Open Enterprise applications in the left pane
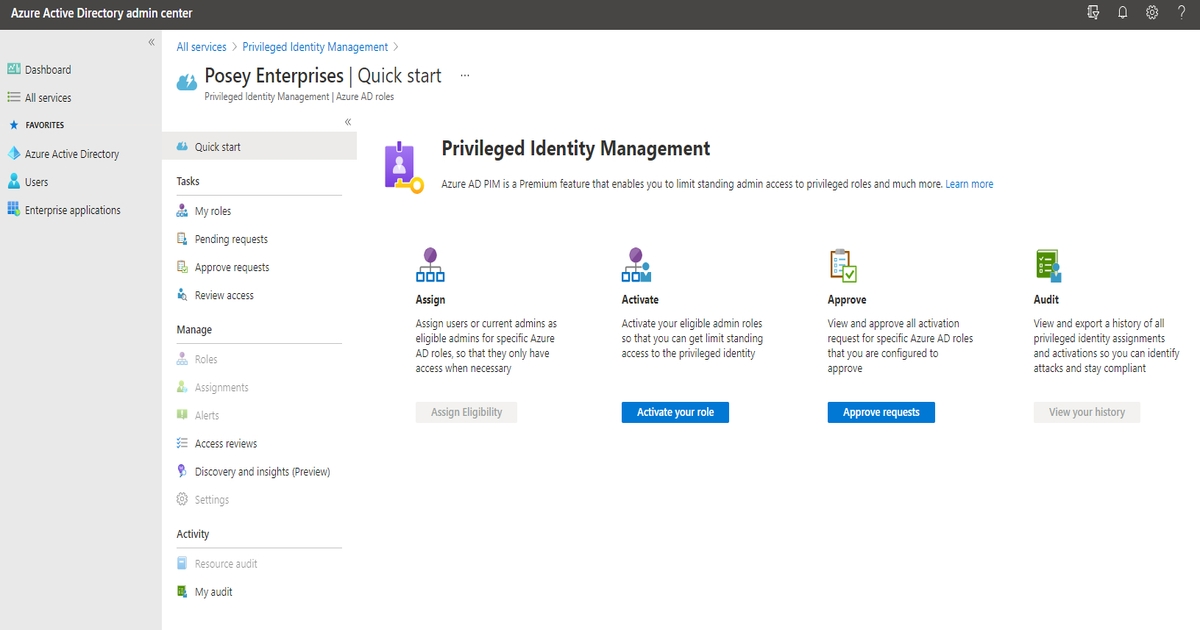Viewport: 1200px width, 630px height. tap(69, 209)
